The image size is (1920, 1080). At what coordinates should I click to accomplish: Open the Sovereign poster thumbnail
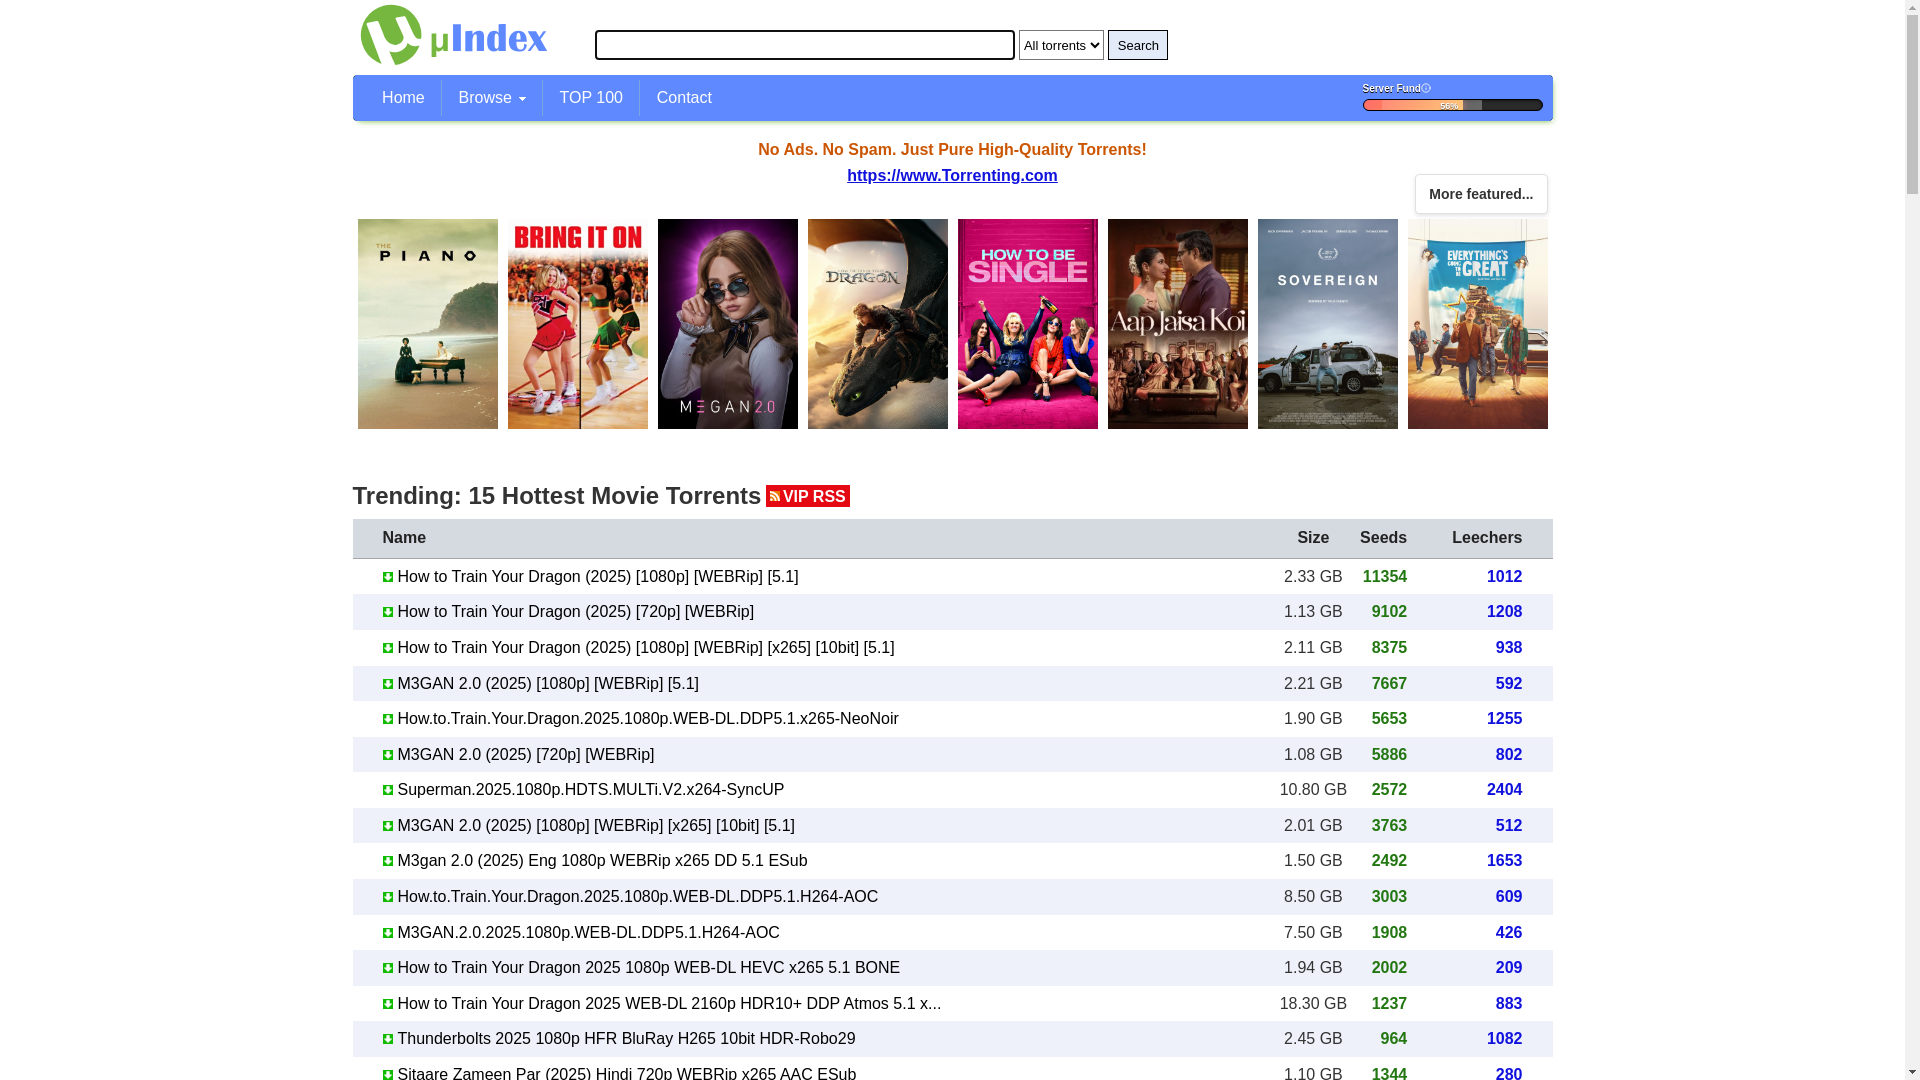tap(1328, 324)
